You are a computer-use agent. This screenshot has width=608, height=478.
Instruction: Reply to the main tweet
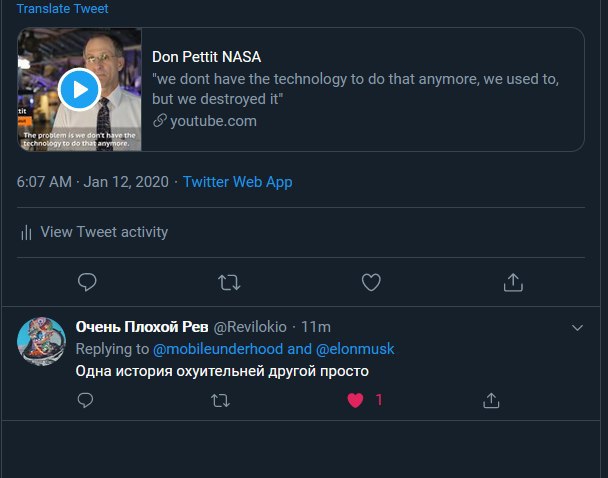click(87, 282)
